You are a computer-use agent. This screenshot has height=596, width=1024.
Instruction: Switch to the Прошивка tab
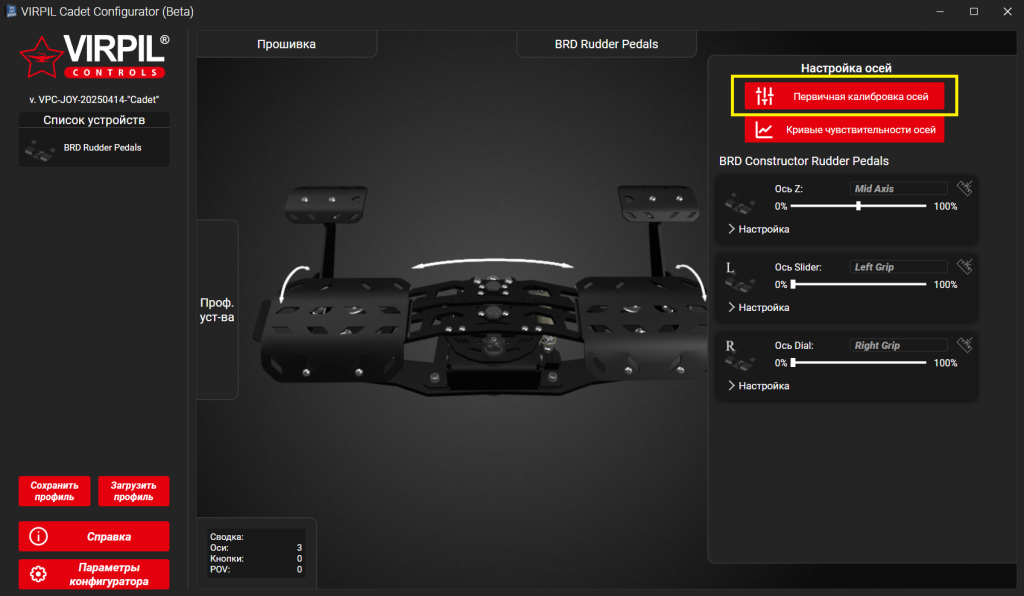pyautogui.click(x=286, y=44)
